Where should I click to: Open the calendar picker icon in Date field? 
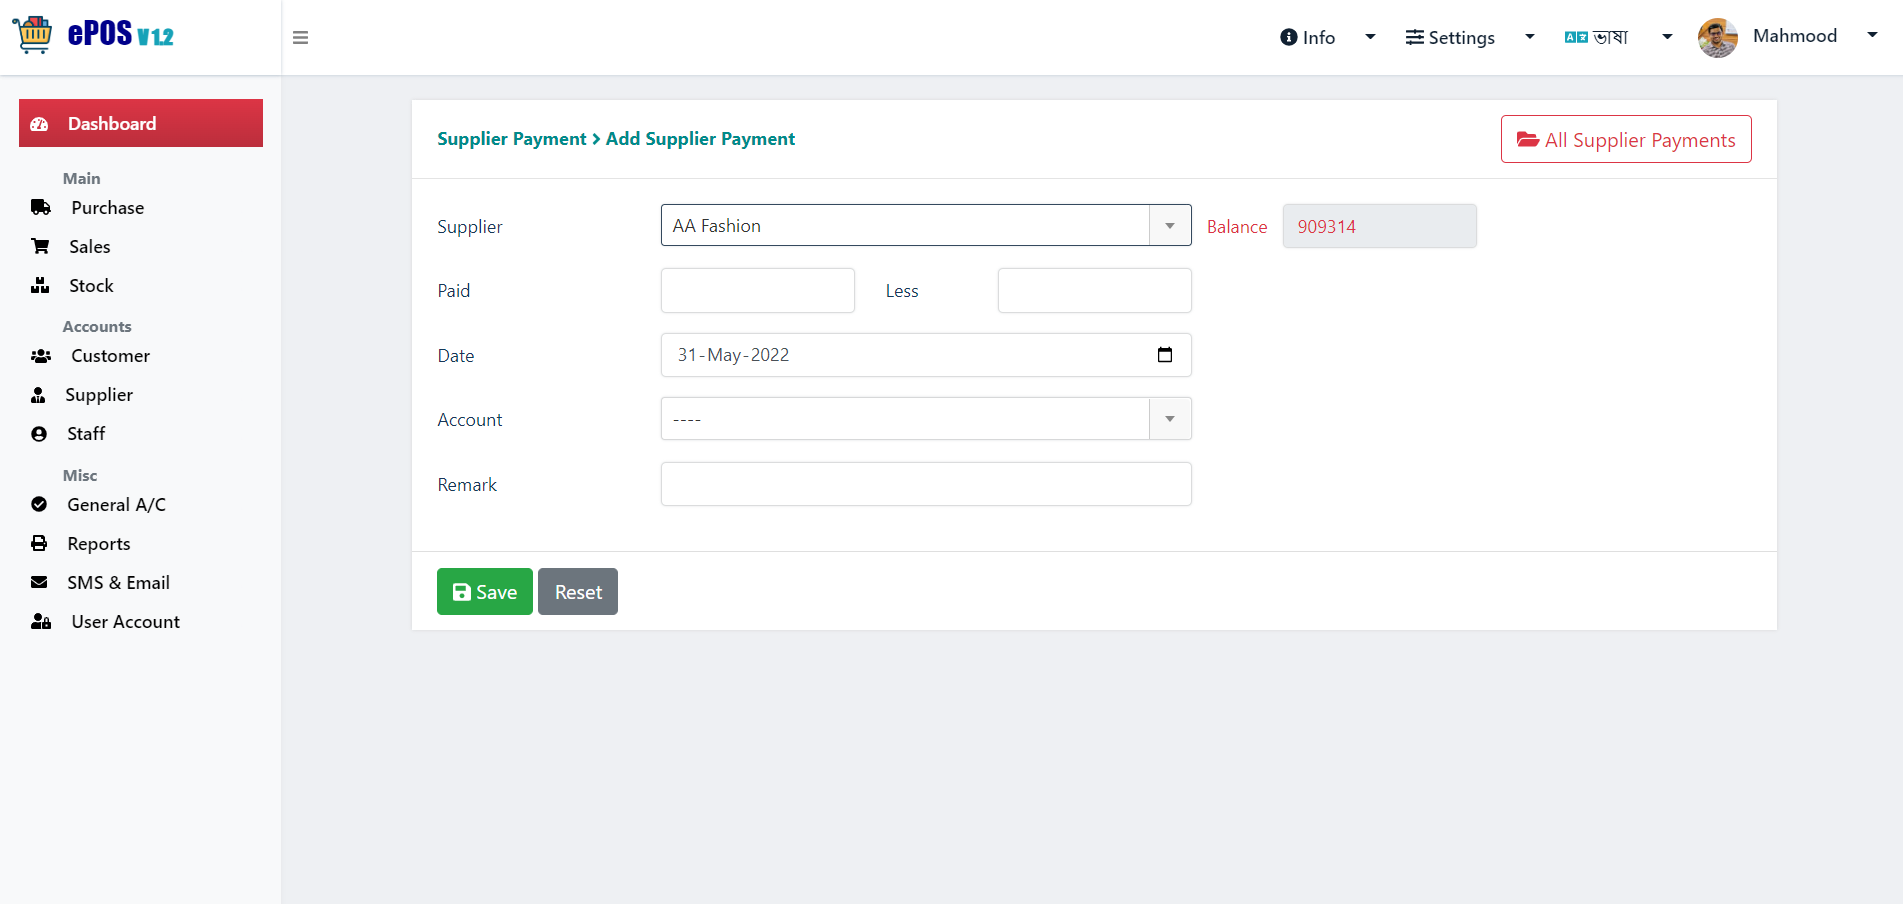[x=1165, y=355]
